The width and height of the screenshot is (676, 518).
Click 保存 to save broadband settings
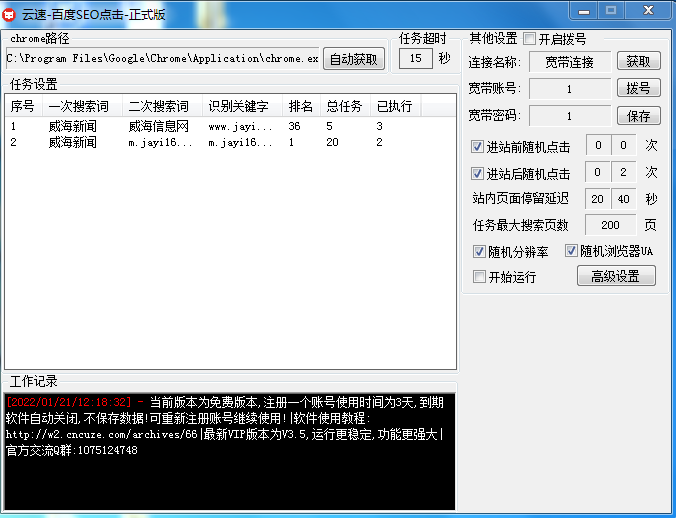638,115
